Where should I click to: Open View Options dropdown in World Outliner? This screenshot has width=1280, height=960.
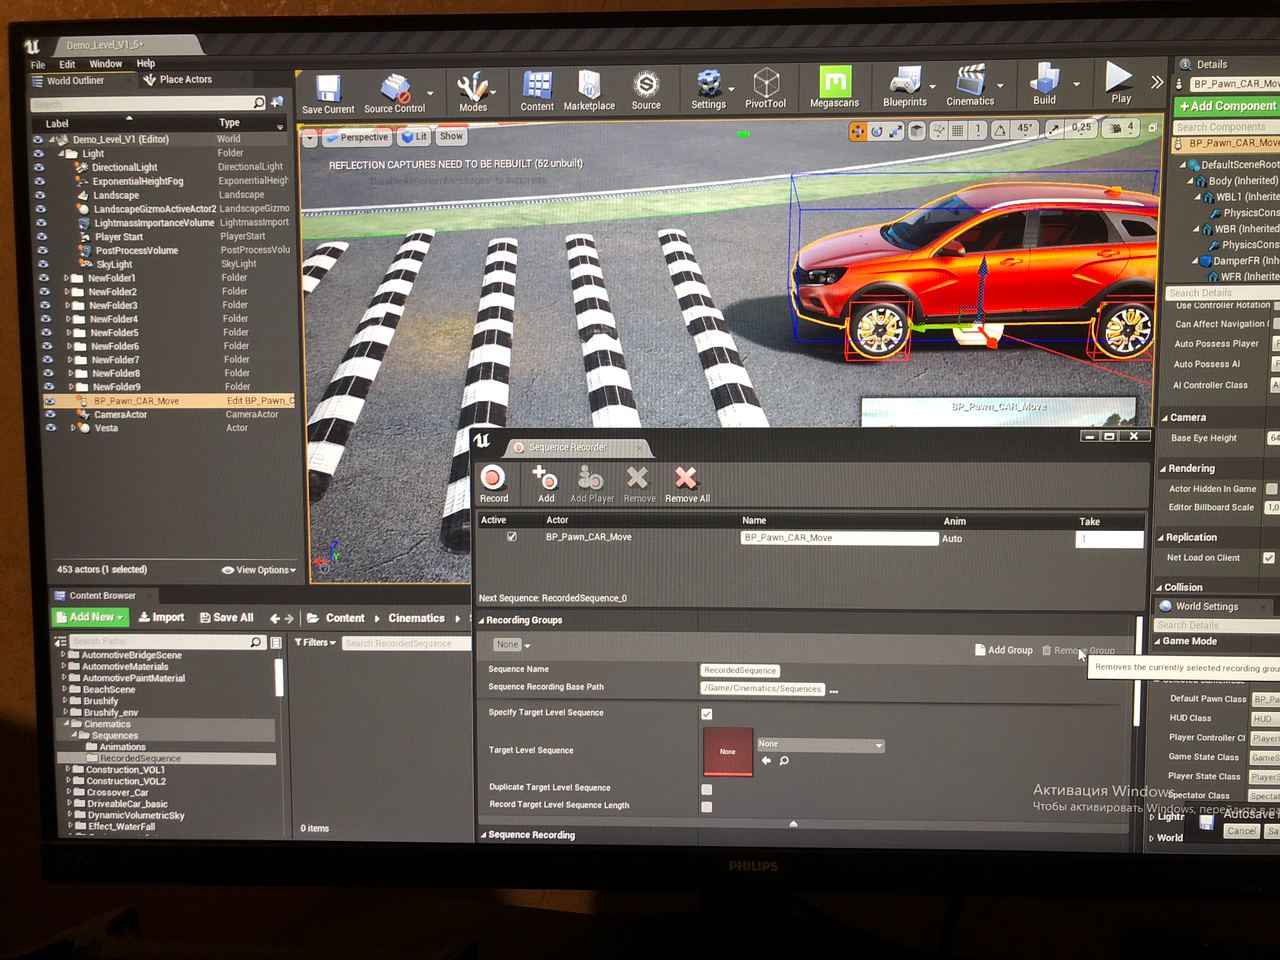point(258,570)
